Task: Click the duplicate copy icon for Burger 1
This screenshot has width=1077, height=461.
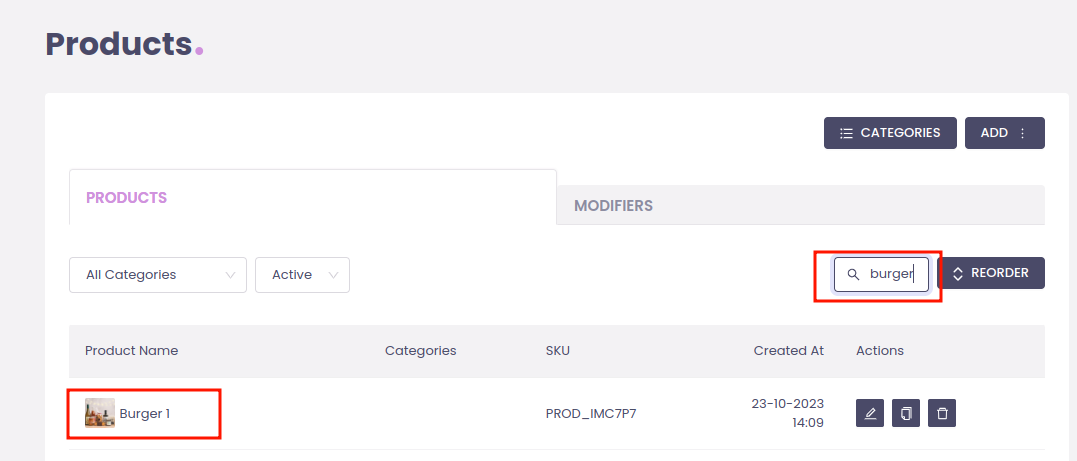Action: [906, 413]
